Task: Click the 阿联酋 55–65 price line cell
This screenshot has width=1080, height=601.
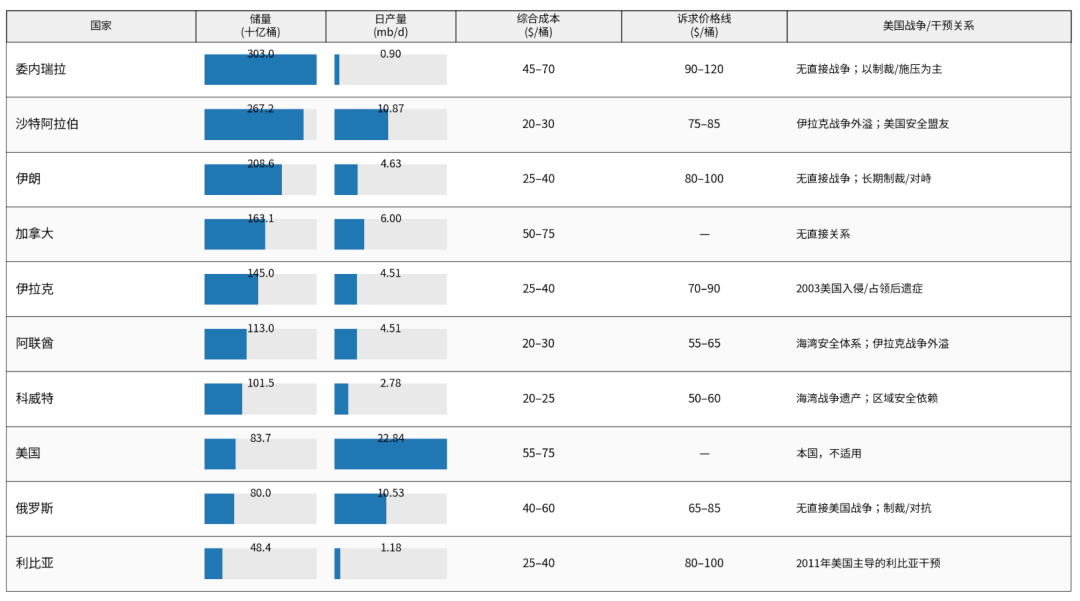Action: 704,343
